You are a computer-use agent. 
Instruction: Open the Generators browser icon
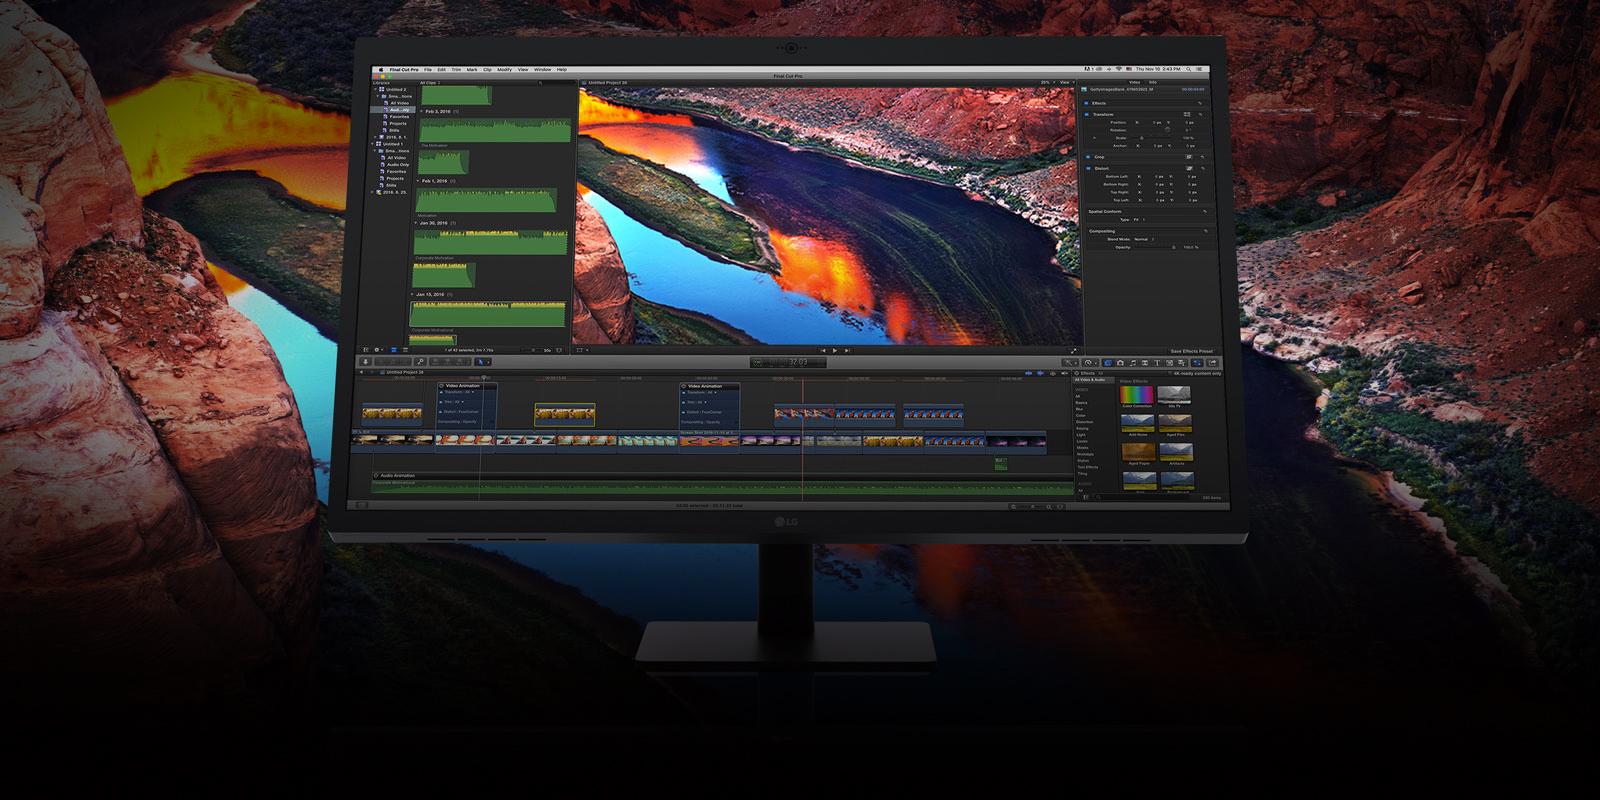pos(1169,362)
